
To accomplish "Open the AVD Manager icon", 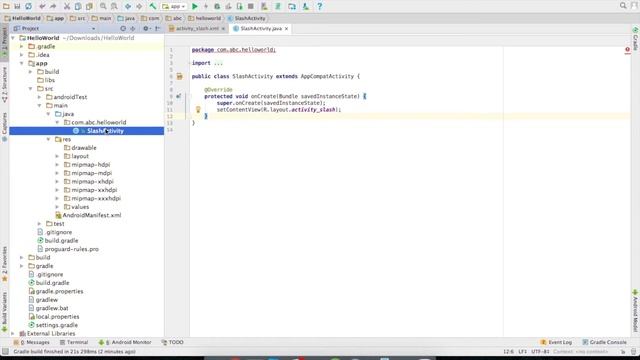I will coord(264,6).
